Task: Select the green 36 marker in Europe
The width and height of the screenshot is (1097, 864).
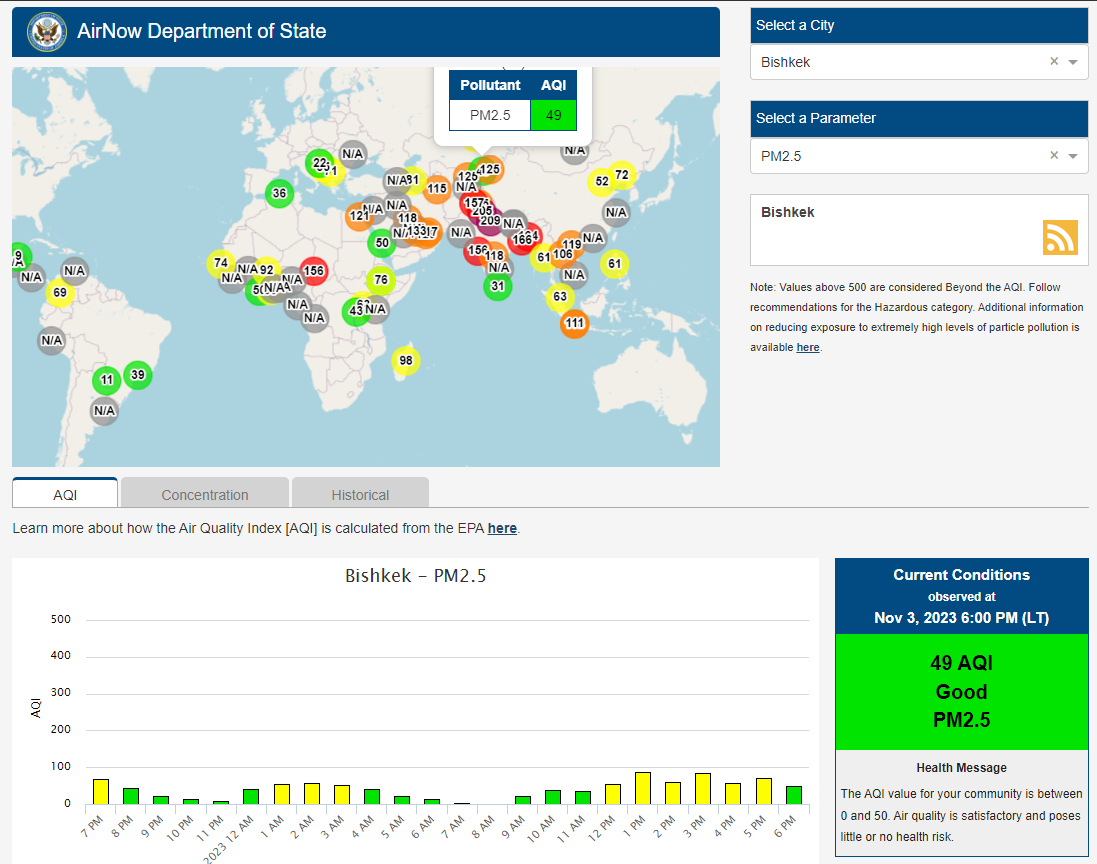Action: pos(279,194)
